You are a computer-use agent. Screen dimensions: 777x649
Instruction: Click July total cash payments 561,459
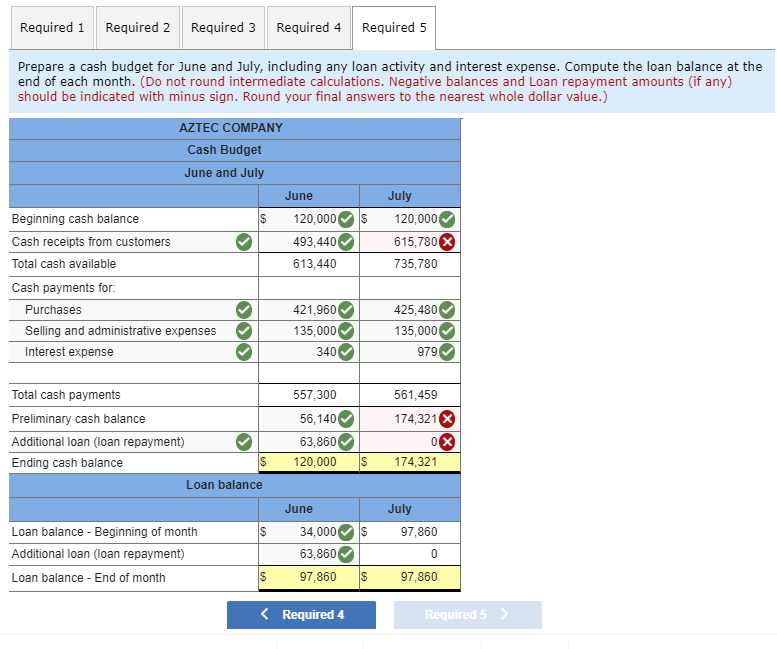(416, 395)
